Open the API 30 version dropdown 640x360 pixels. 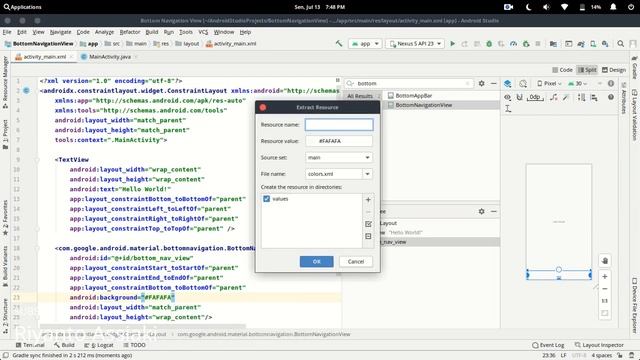pos(578,84)
